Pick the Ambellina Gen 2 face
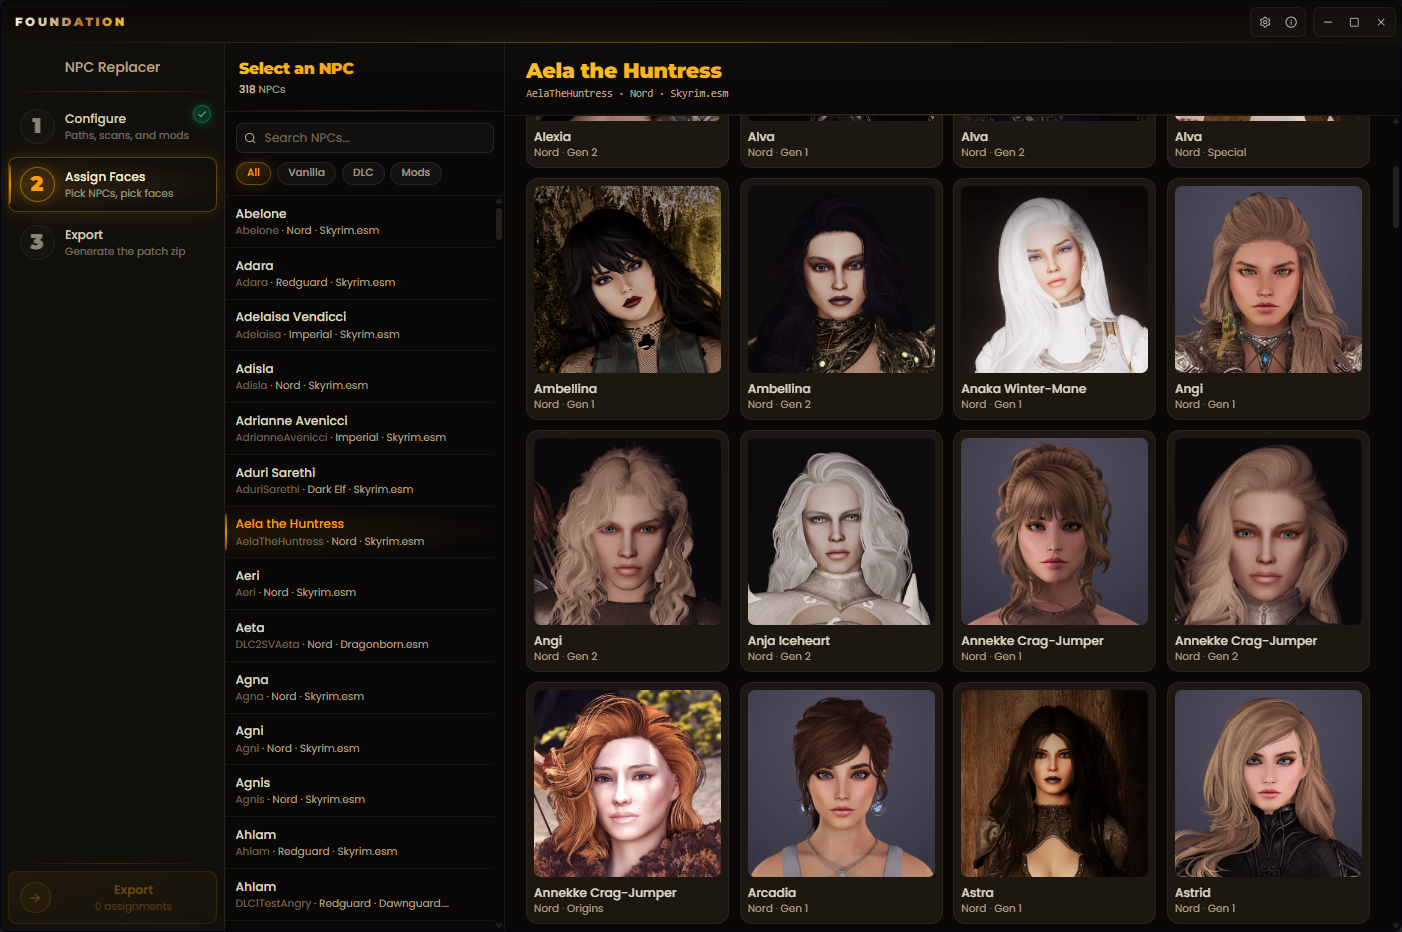 pyautogui.click(x=841, y=299)
